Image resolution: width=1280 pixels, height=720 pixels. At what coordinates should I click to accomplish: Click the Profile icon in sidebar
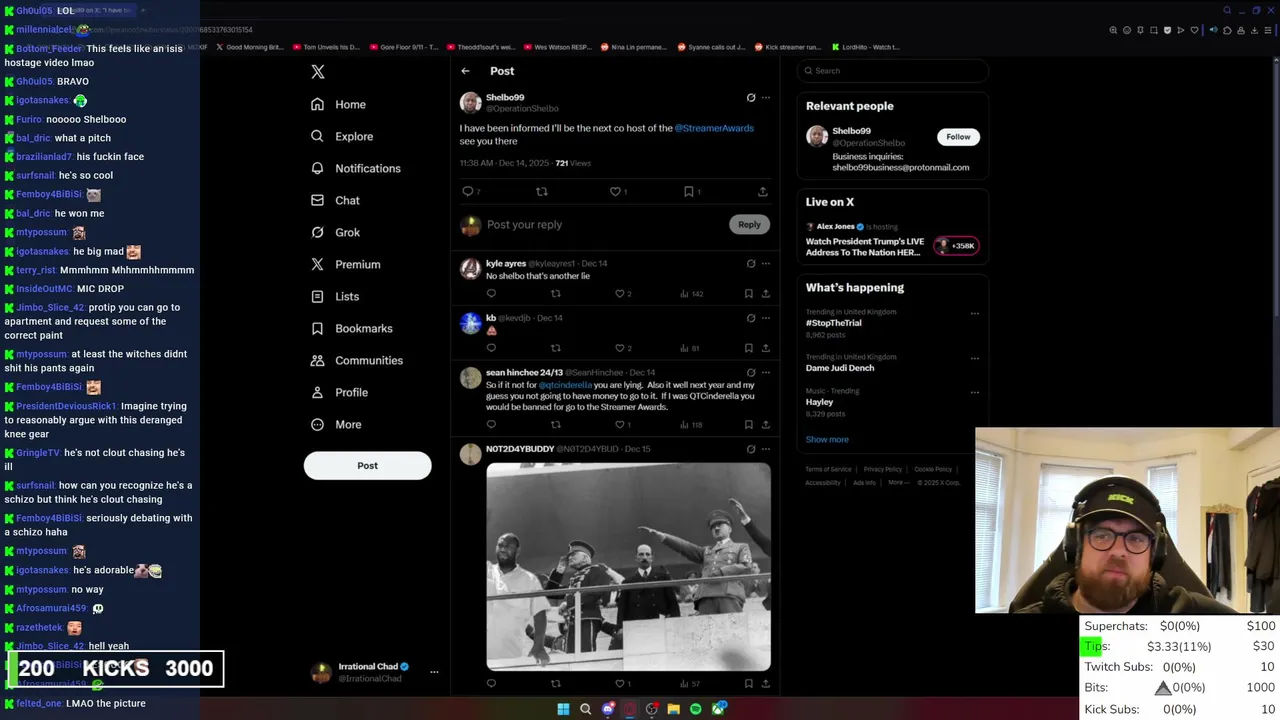(317, 392)
